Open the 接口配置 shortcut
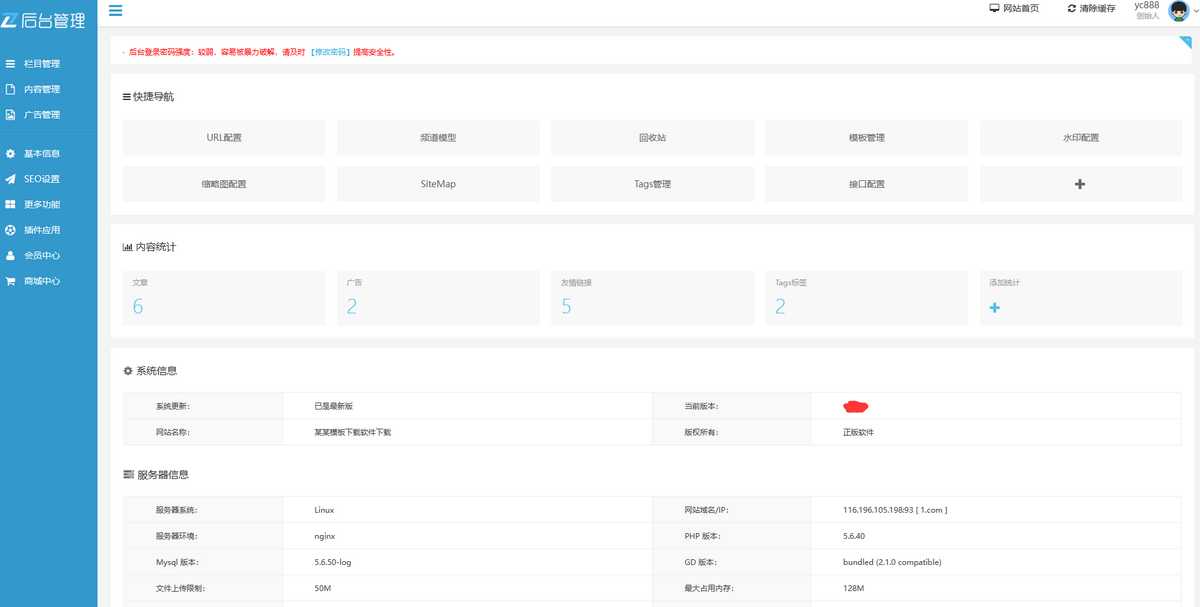The image size is (1200, 607). 866,184
